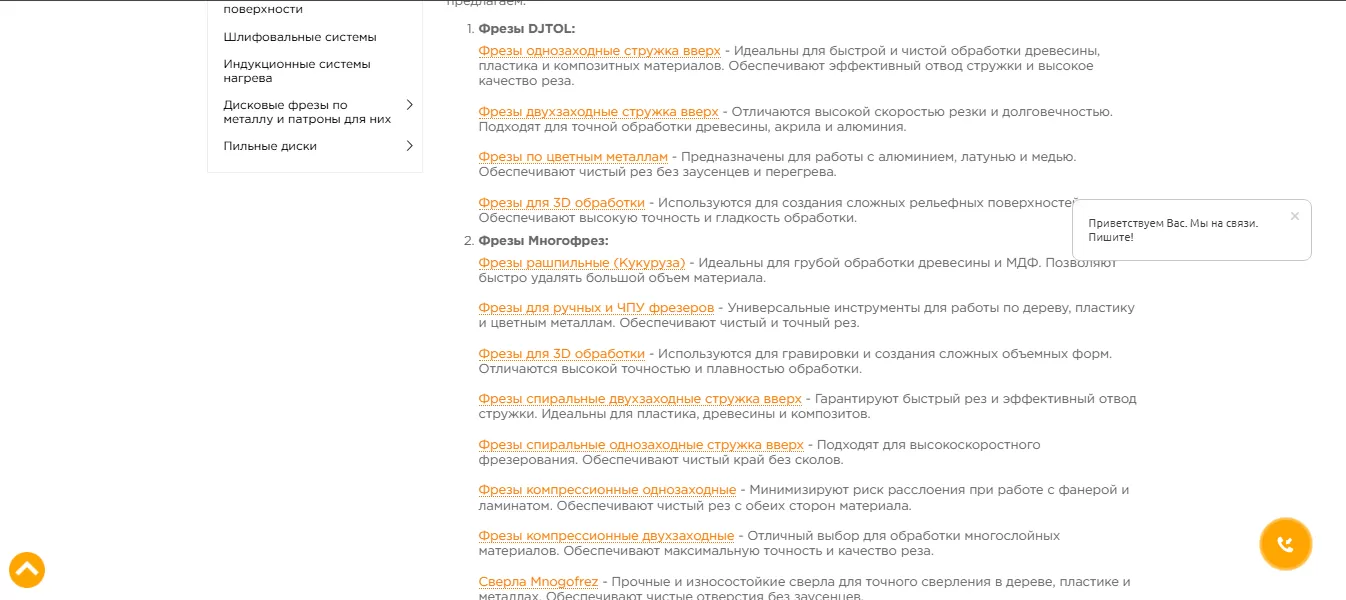Follow the Фрезы по цветным металлам link

[572, 157]
